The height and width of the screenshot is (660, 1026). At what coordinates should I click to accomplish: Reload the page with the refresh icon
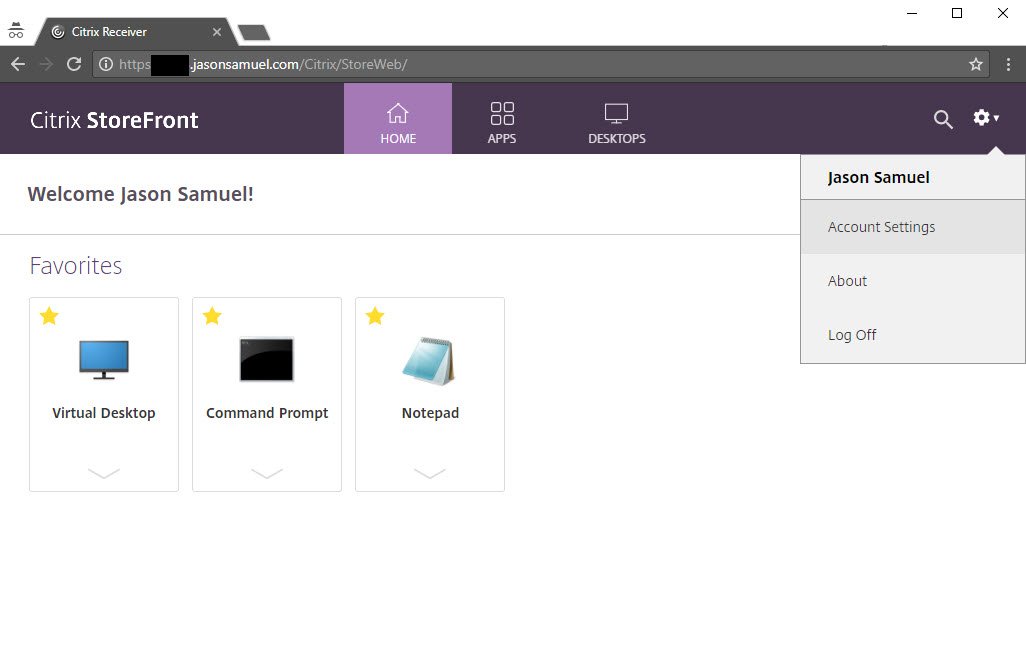coord(74,64)
